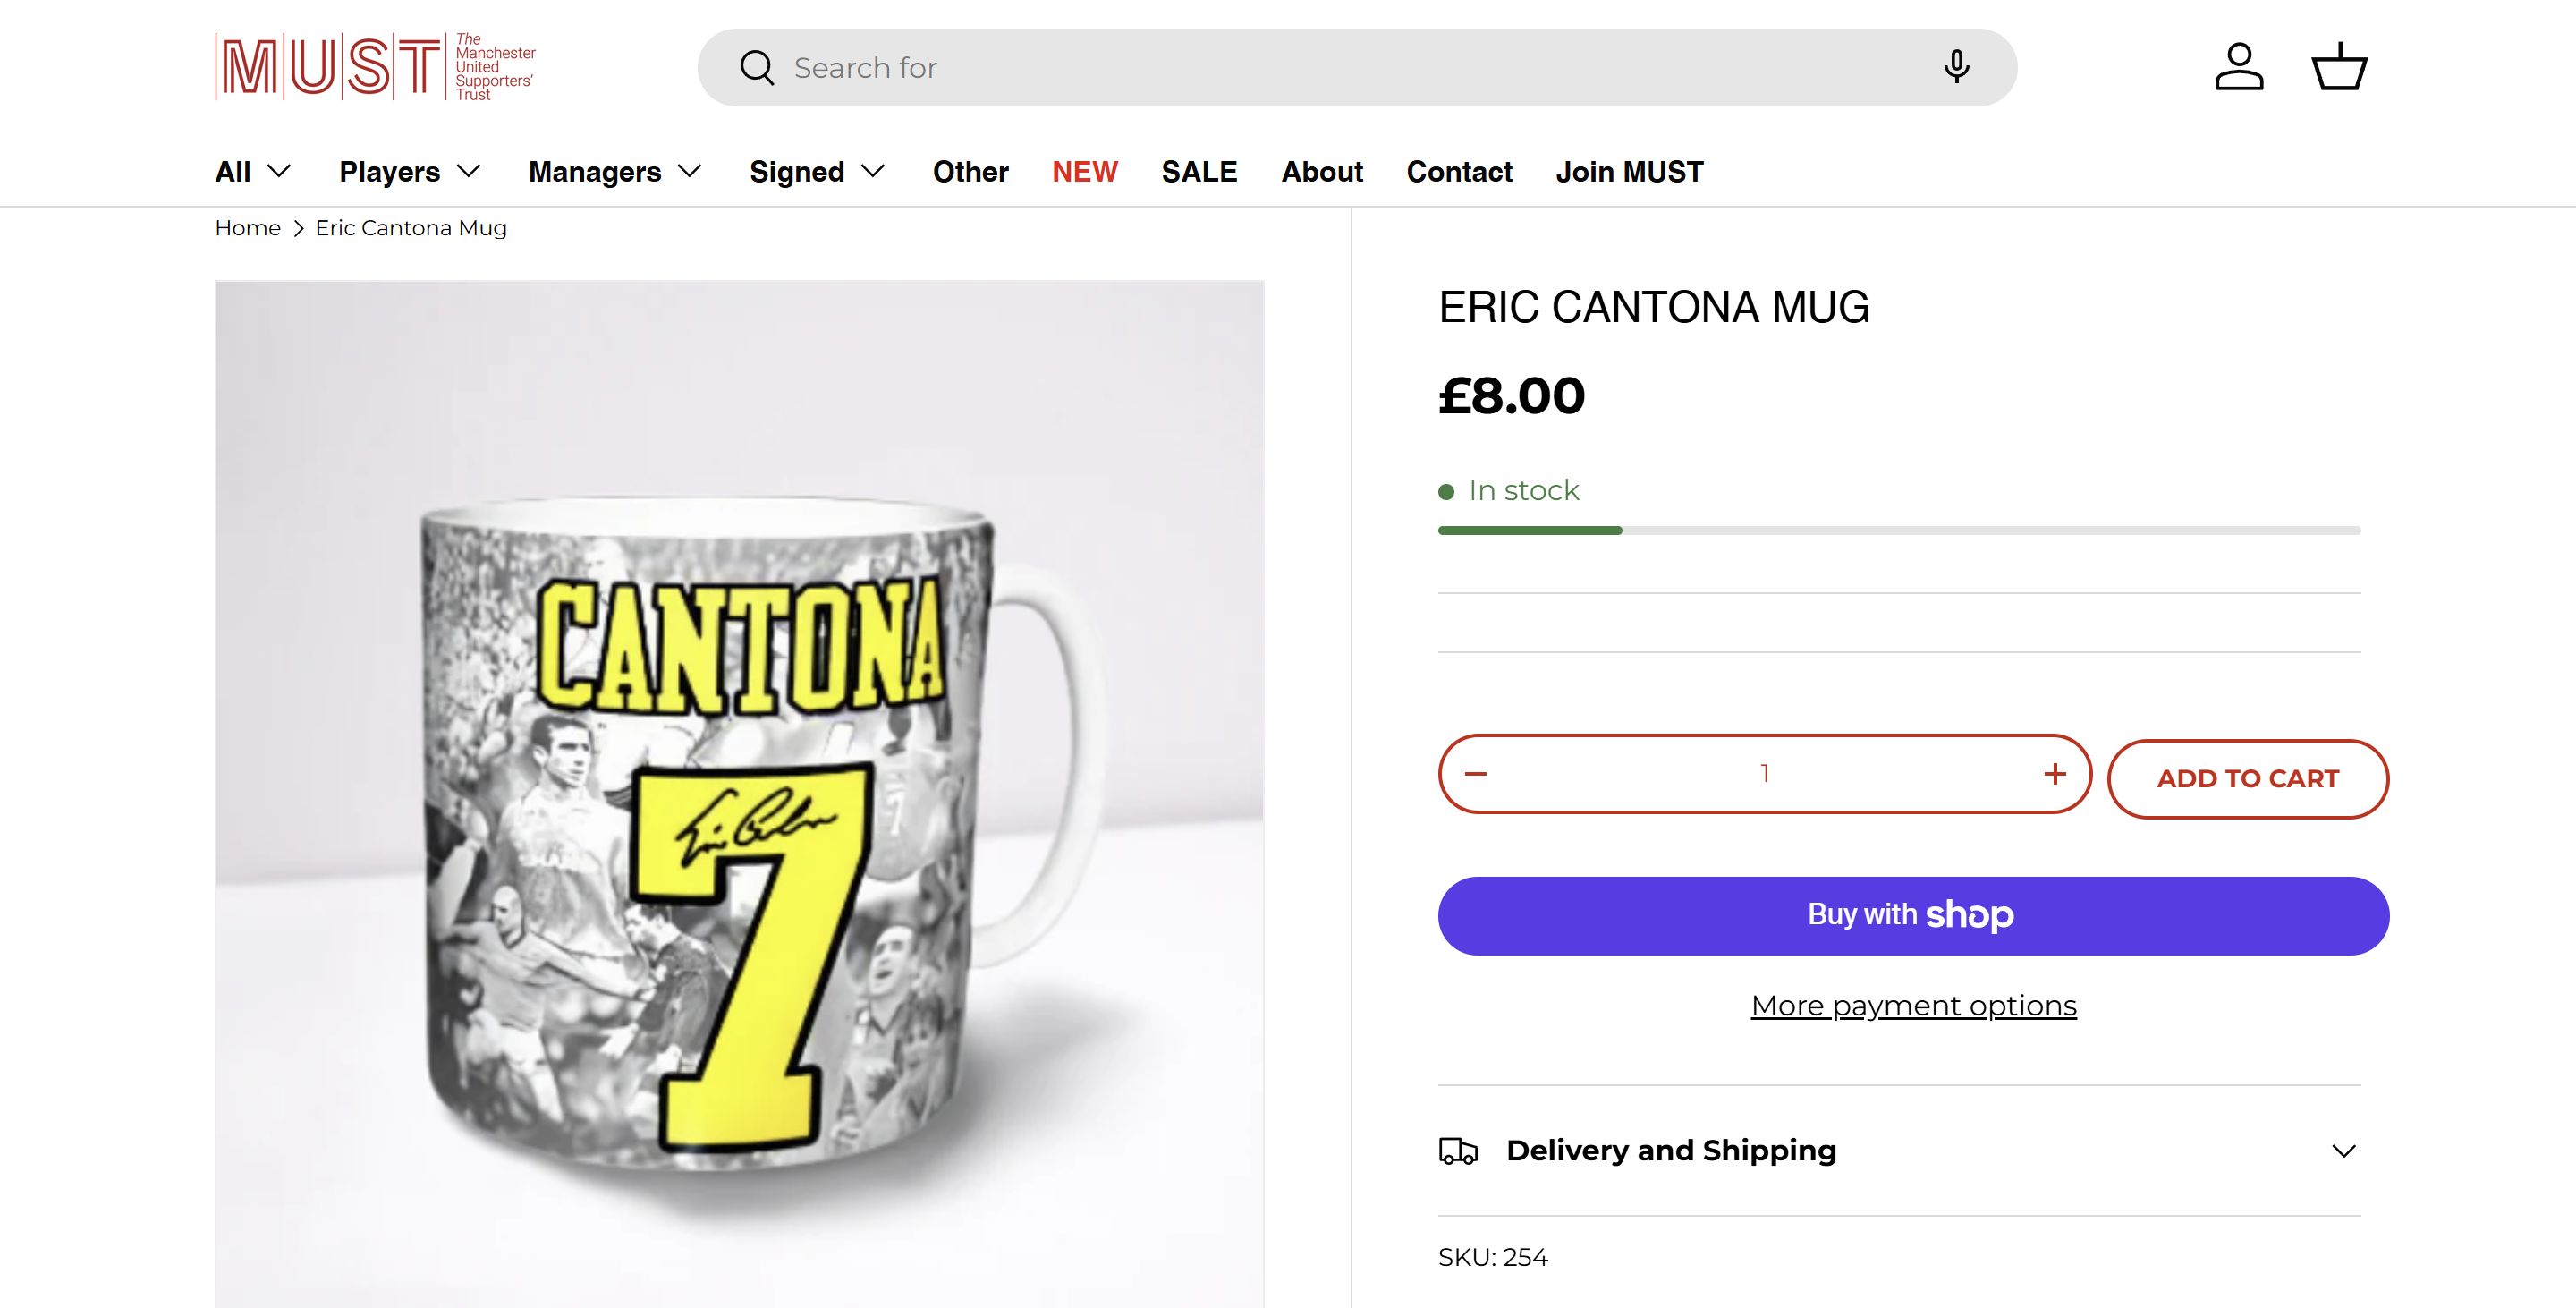This screenshot has width=2576, height=1308.
Task: Click the Home breadcrumb link
Action: coord(247,228)
